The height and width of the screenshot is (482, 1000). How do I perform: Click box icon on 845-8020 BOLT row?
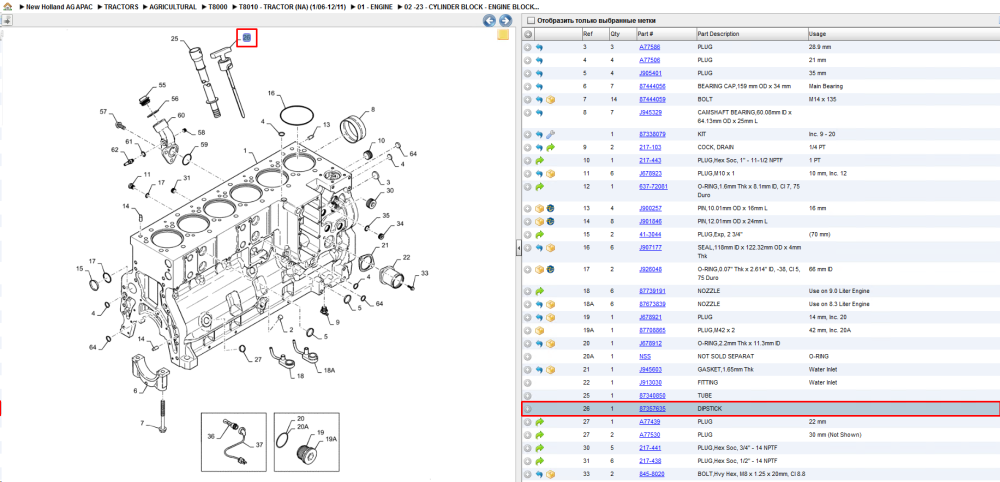[550, 474]
